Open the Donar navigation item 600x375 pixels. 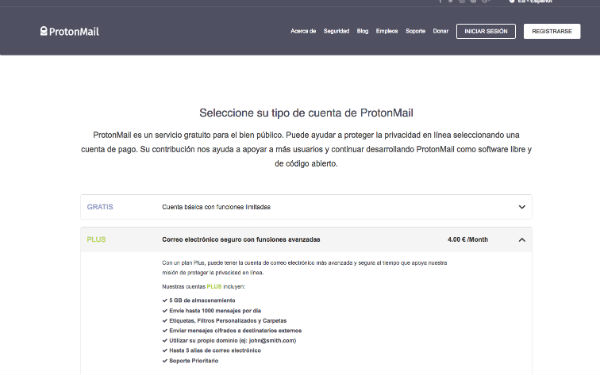coord(440,31)
